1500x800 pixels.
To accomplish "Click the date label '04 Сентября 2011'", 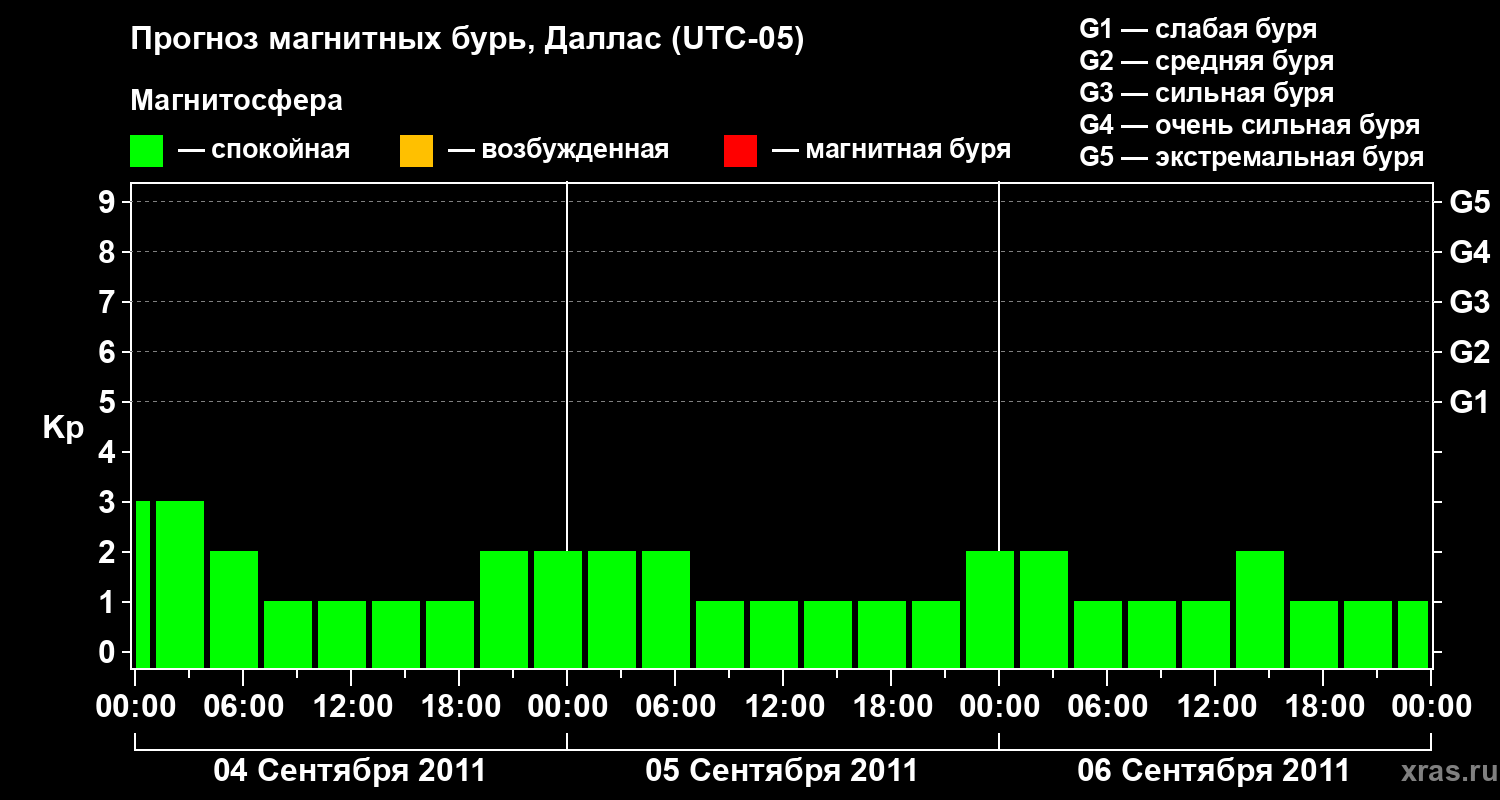I will coord(350,771).
